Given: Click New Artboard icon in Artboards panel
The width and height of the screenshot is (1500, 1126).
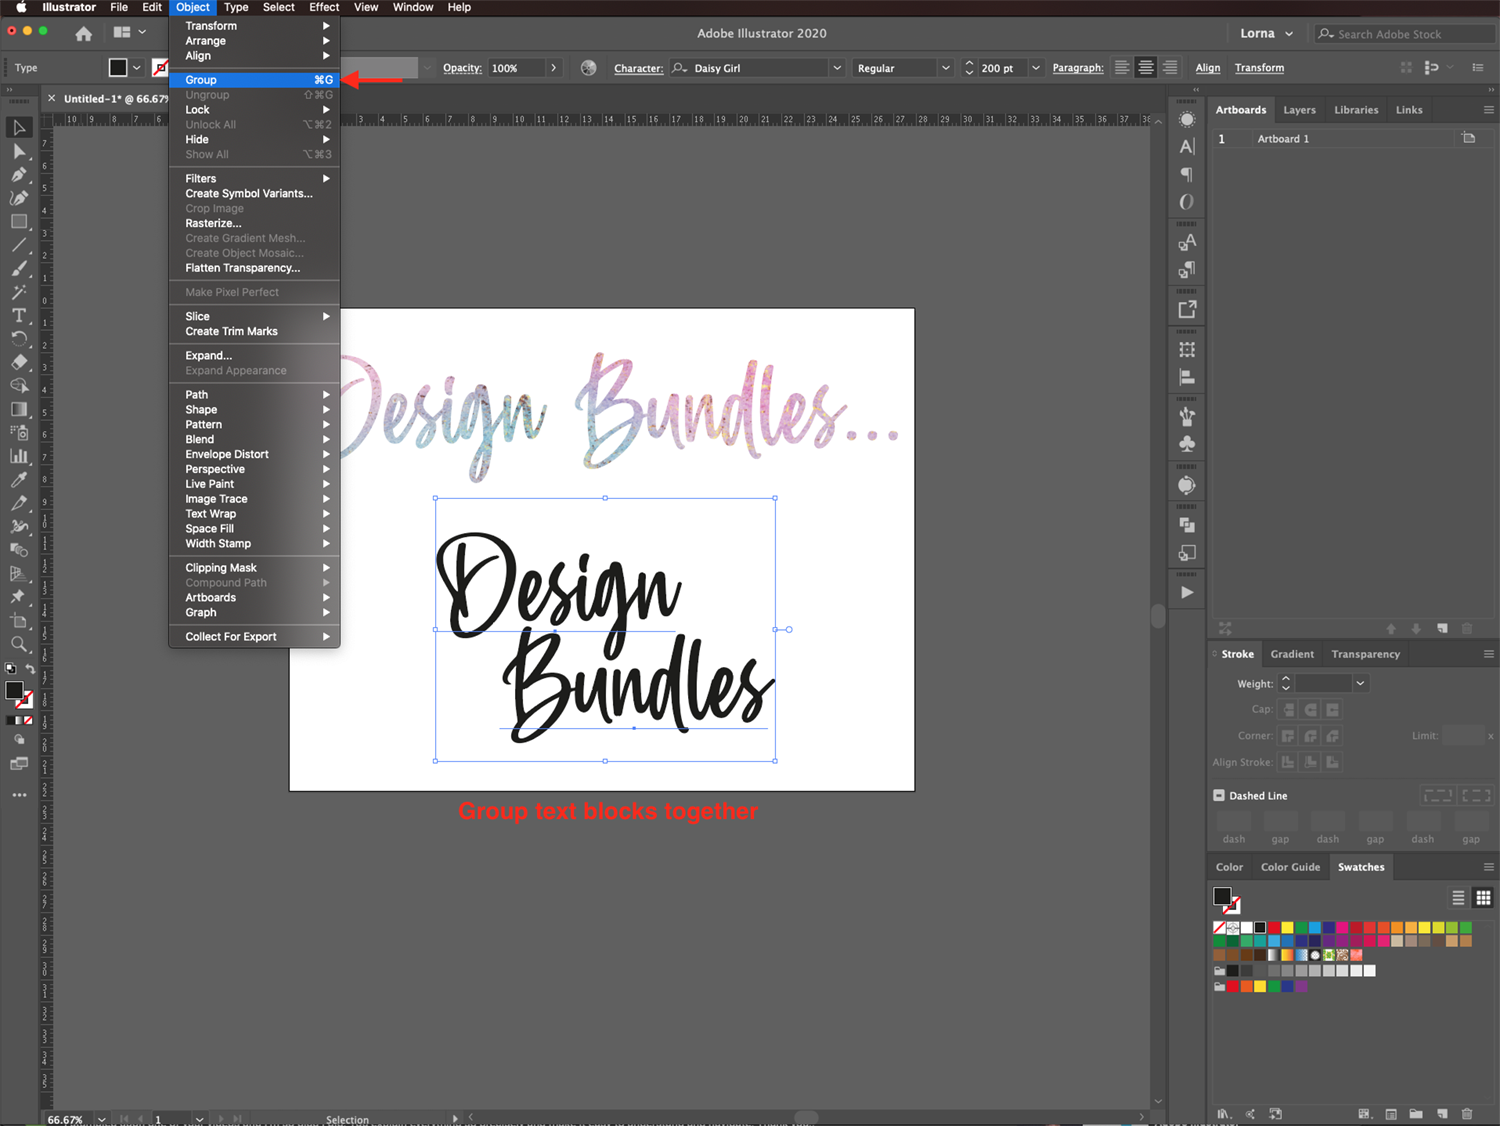Looking at the screenshot, I should (1442, 628).
